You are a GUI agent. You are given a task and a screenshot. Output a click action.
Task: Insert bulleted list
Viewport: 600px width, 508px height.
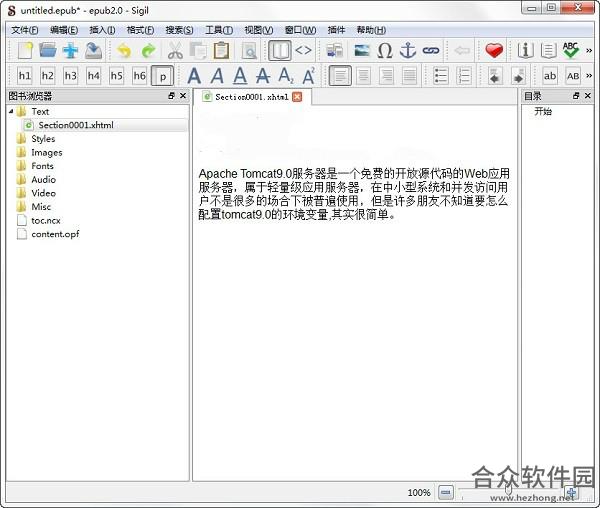pyautogui.click(x=441, y=76)
